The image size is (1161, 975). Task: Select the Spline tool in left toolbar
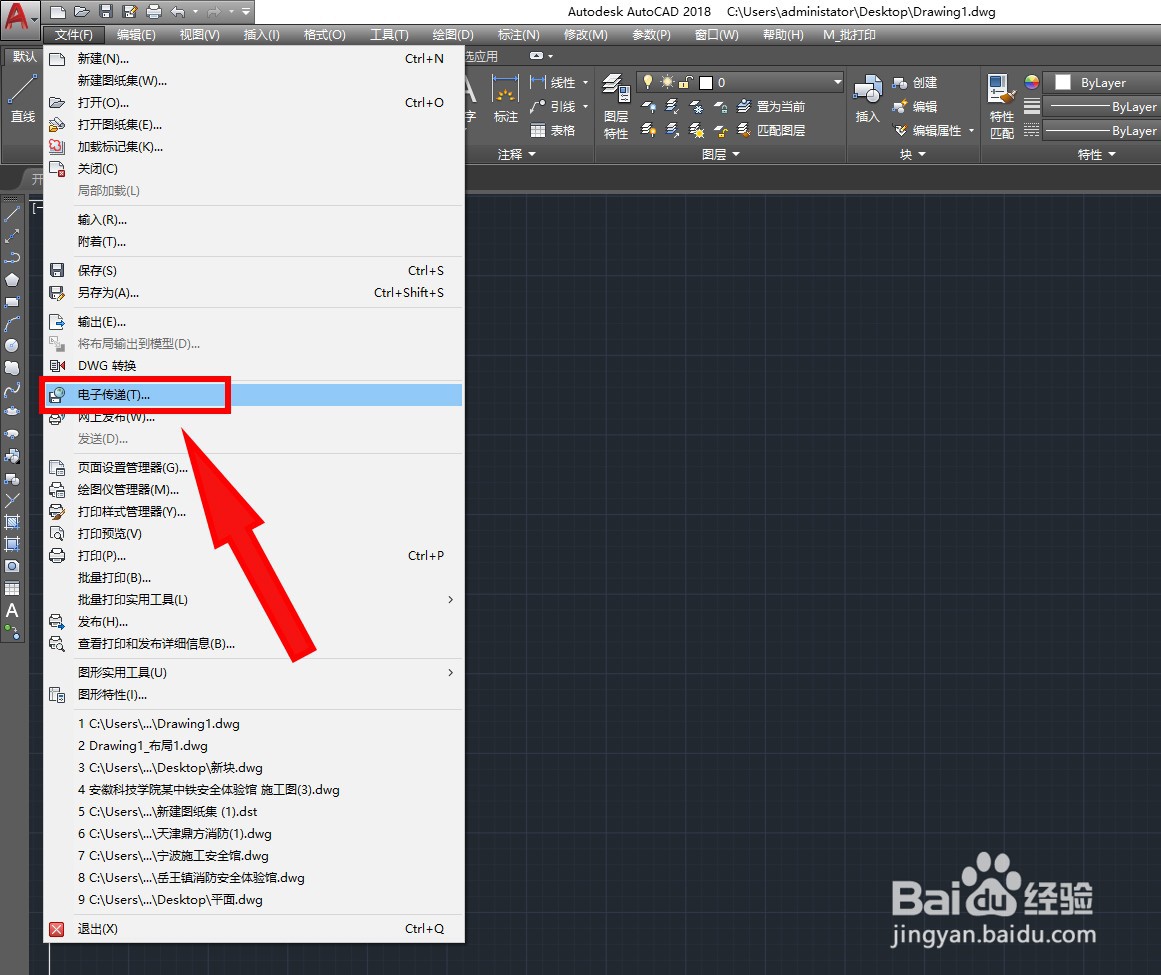coord(12,390)
